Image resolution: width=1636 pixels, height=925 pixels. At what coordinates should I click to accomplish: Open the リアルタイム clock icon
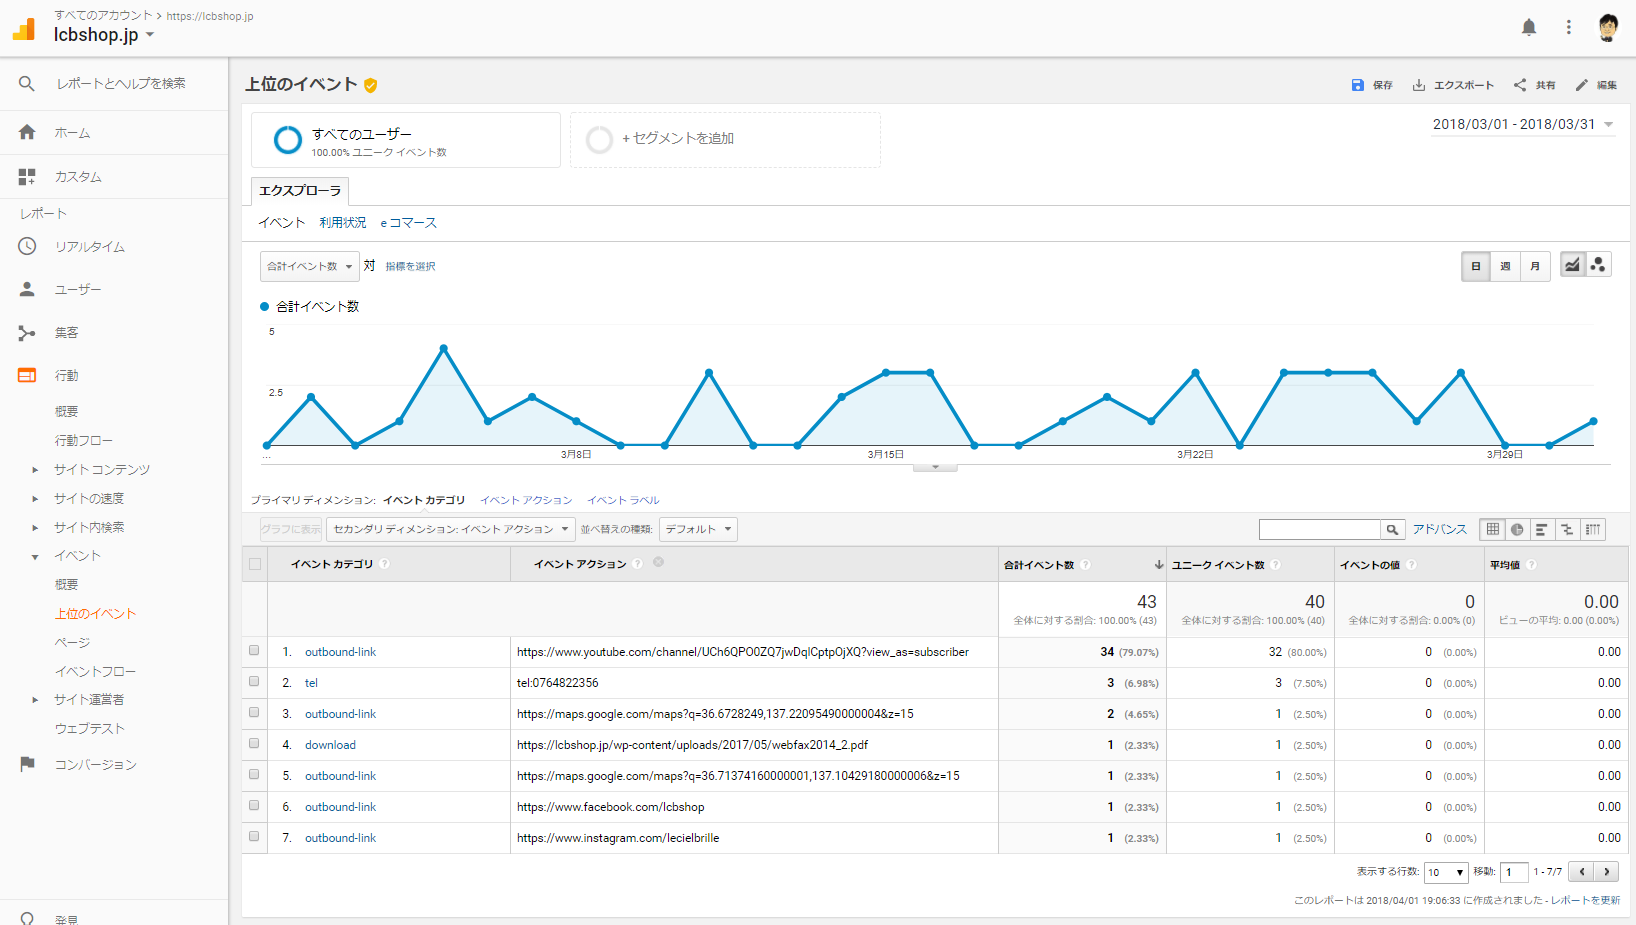click(27, 246)
